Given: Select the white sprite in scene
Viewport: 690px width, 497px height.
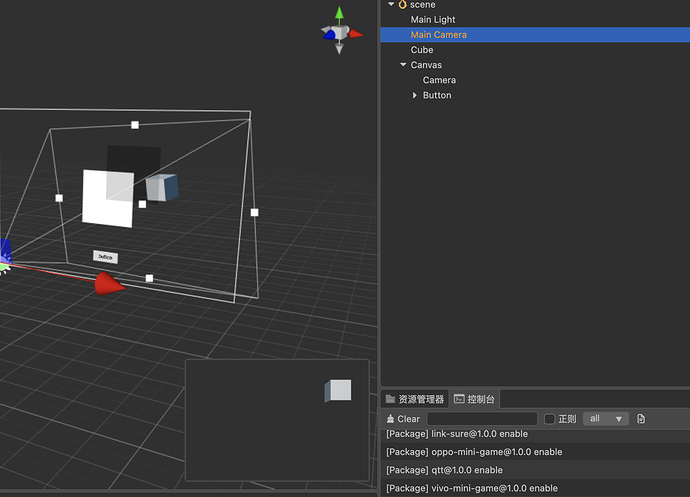Looking at the screenshot, I should pyautogui.click(x=108, y=199).
